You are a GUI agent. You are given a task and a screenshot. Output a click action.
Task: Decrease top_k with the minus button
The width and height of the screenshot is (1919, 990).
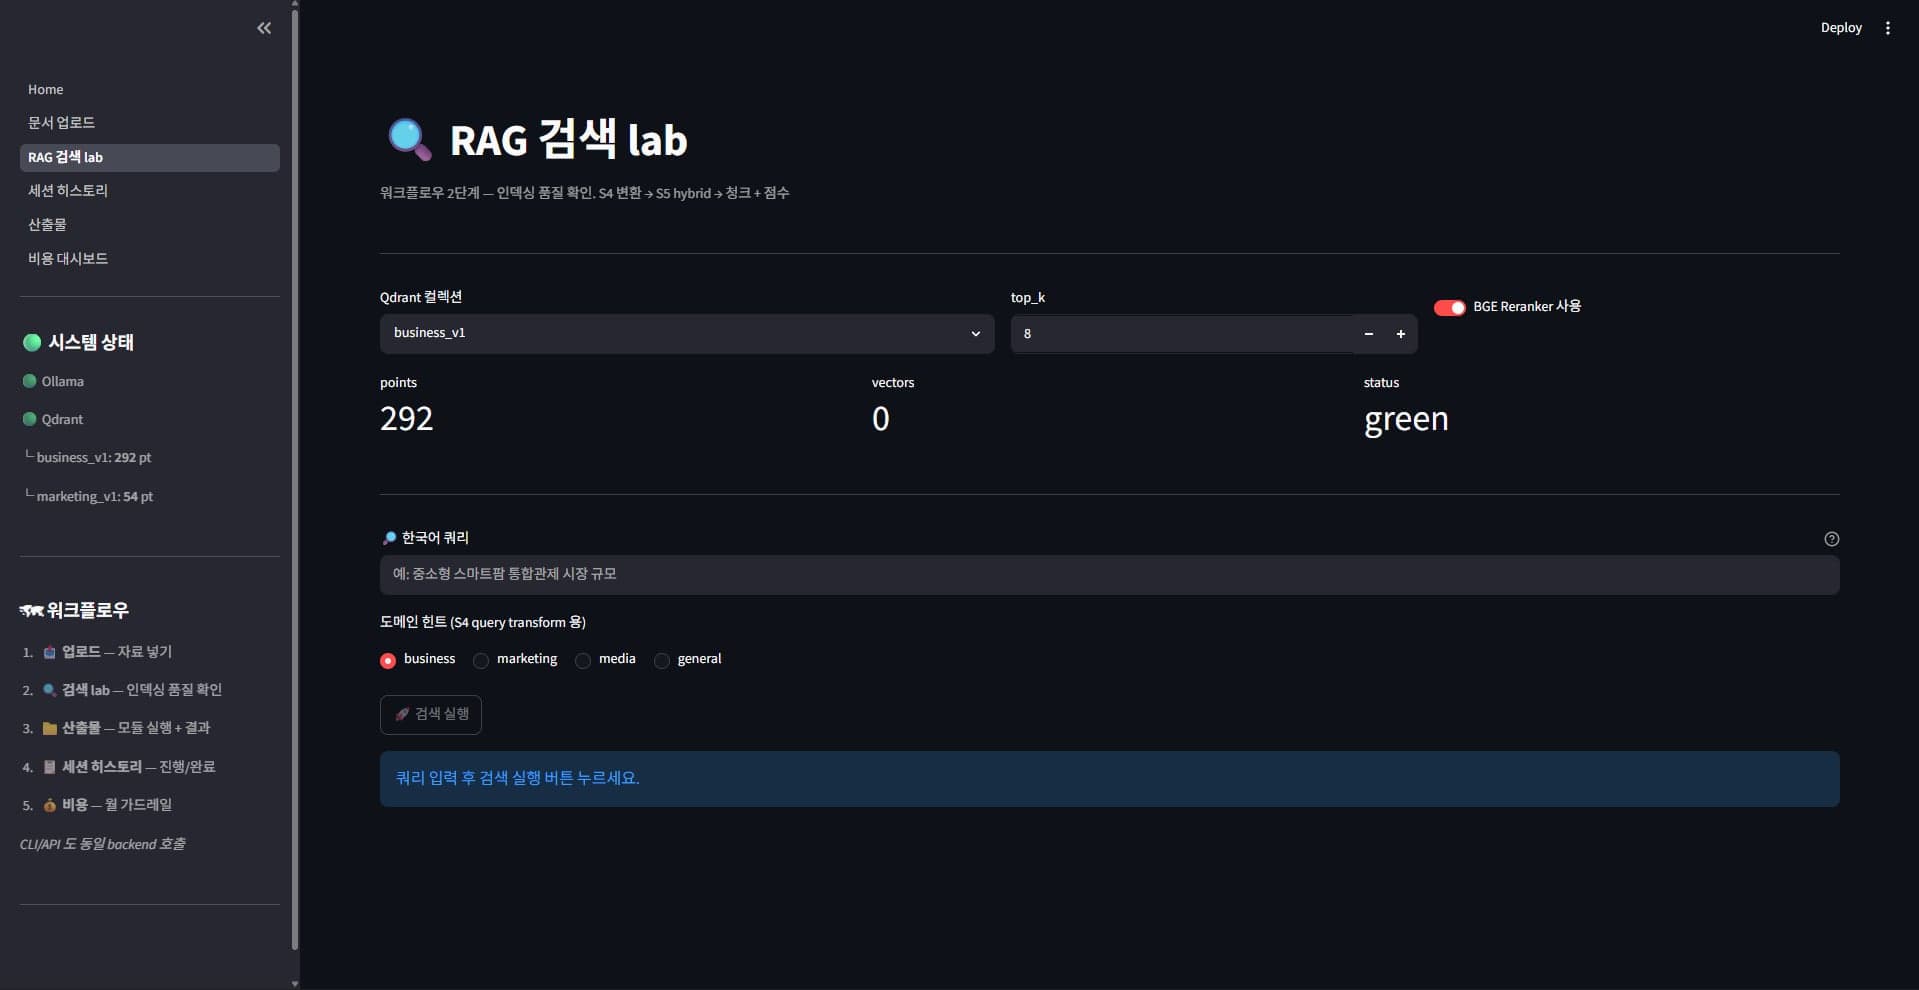1369,334
